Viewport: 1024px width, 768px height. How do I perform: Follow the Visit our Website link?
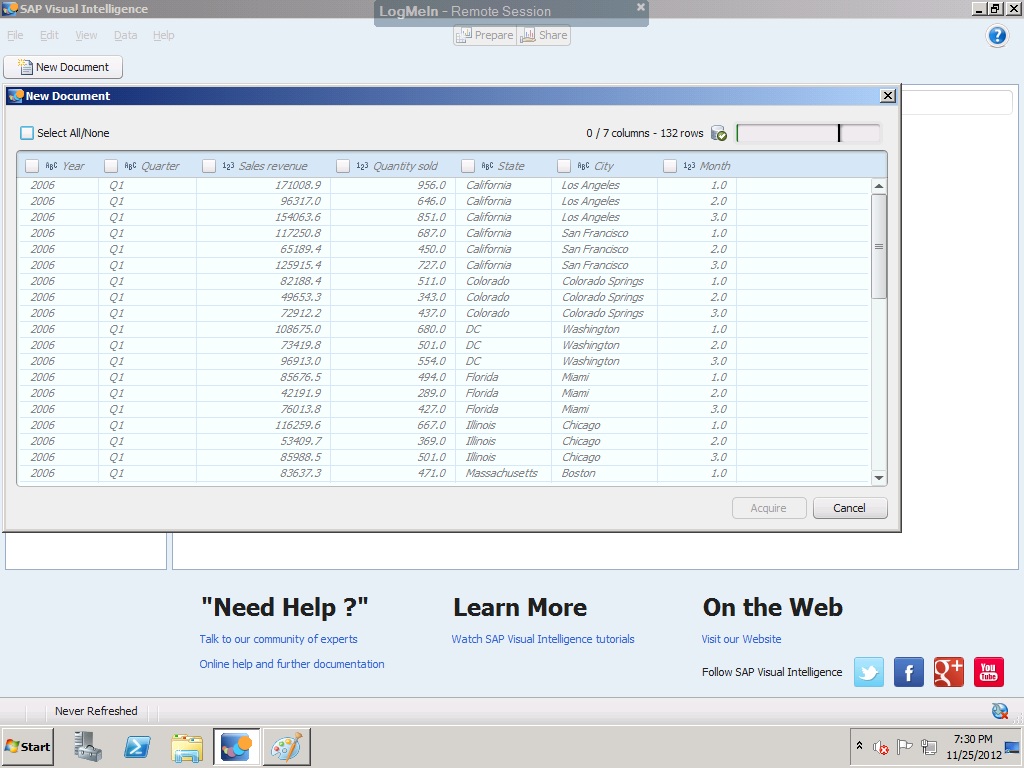point(741,639)
